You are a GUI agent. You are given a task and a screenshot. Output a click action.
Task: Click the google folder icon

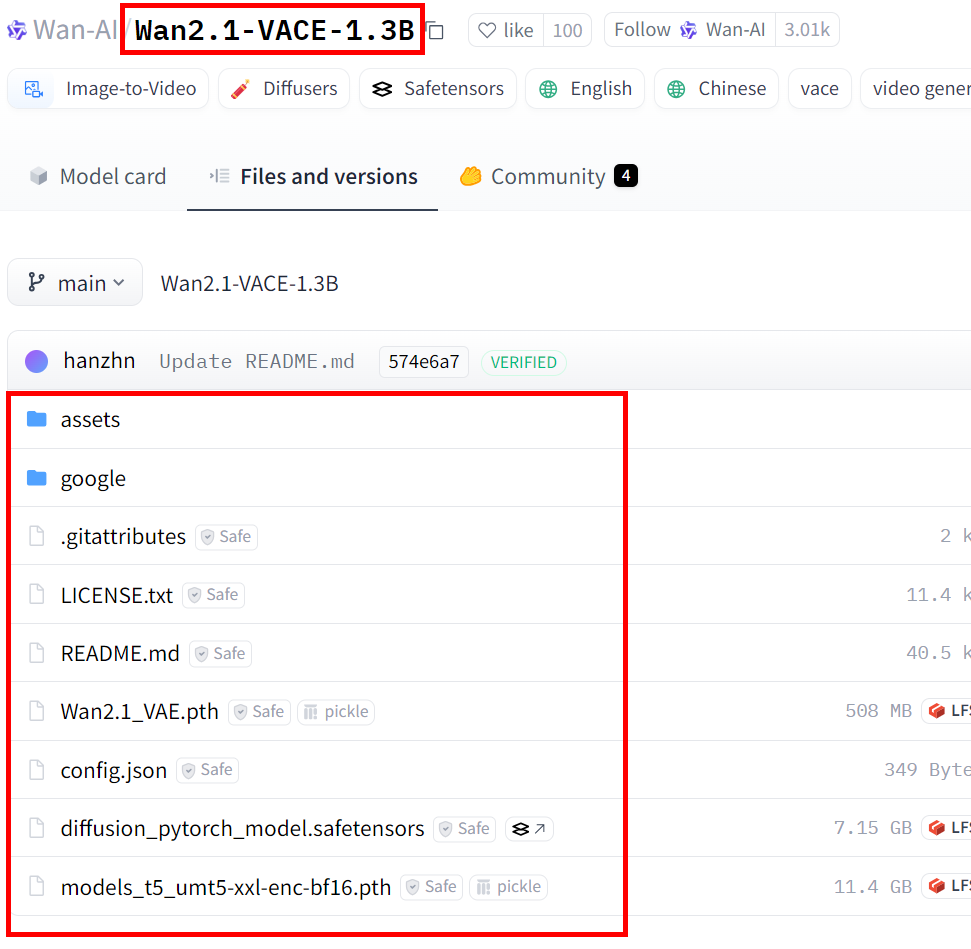37,478
